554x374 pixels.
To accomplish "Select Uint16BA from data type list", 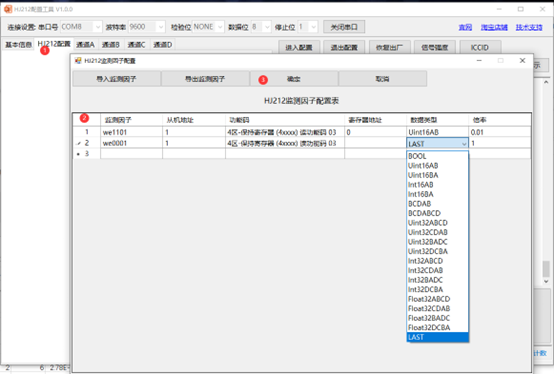I will [437, 175].
